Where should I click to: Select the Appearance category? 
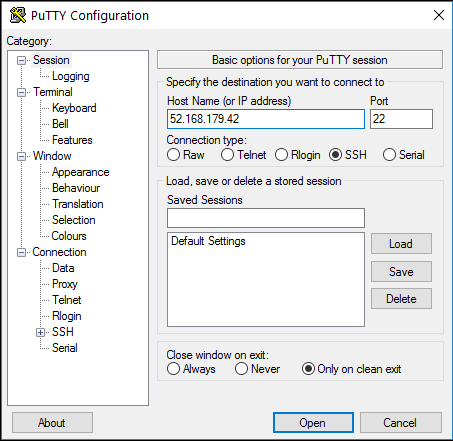coord(81,172)
